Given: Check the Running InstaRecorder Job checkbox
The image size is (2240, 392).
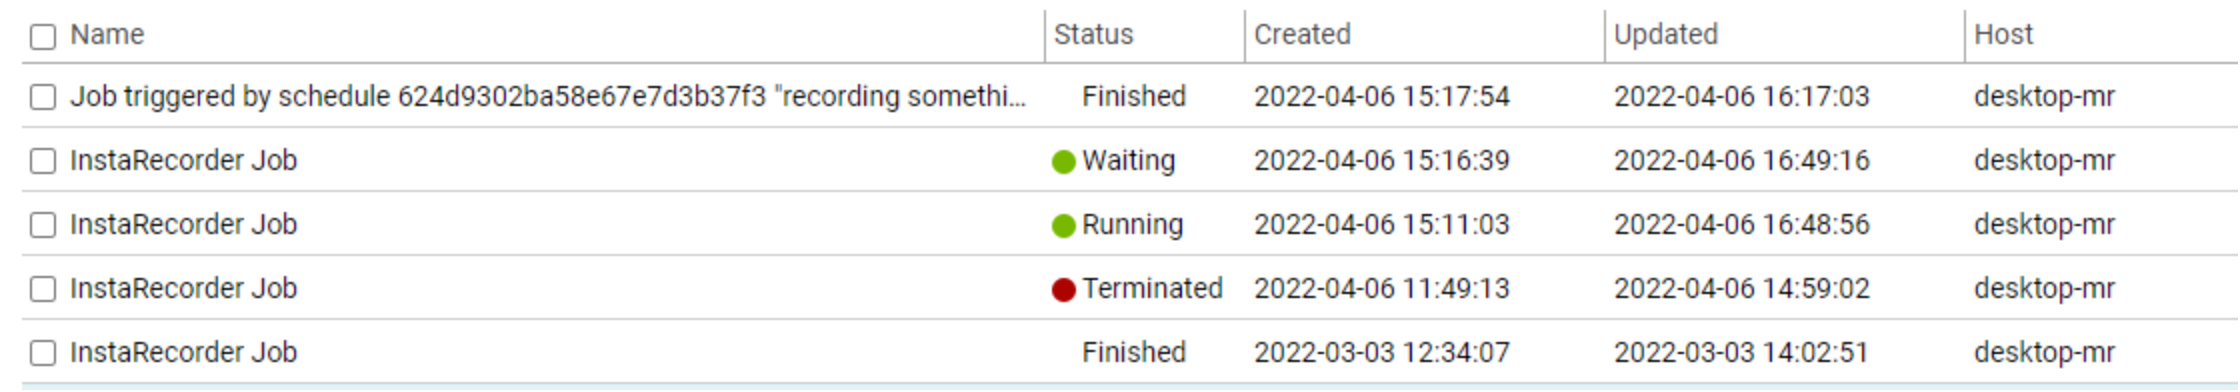Looking at the screenshot, I should coord(43,225).
